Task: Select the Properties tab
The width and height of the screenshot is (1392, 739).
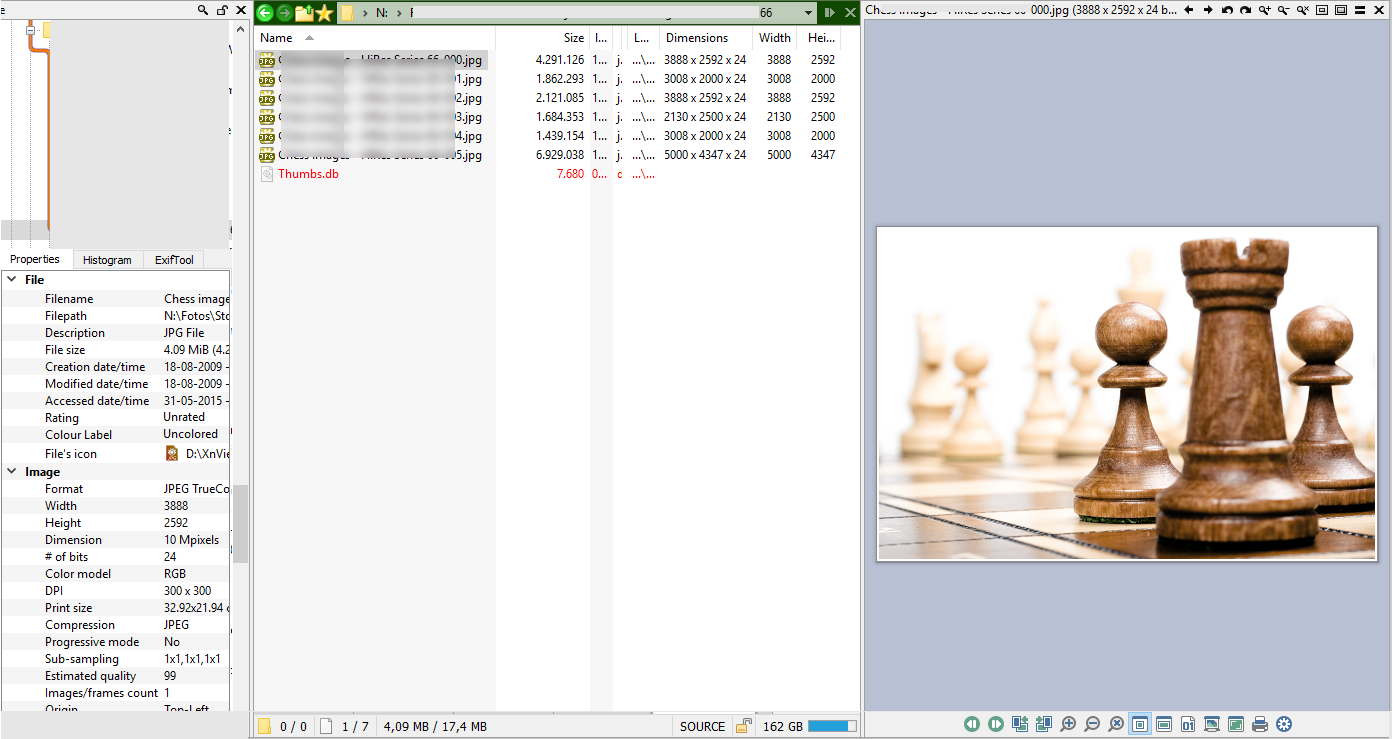Action: [35, 259]
